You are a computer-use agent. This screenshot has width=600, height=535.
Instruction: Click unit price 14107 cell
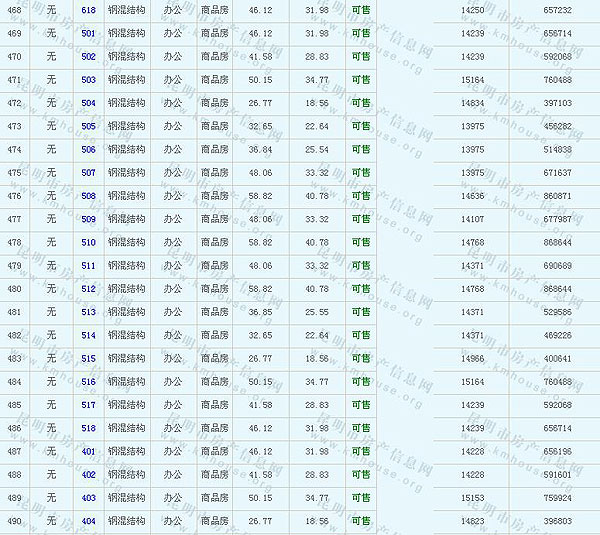473,219
